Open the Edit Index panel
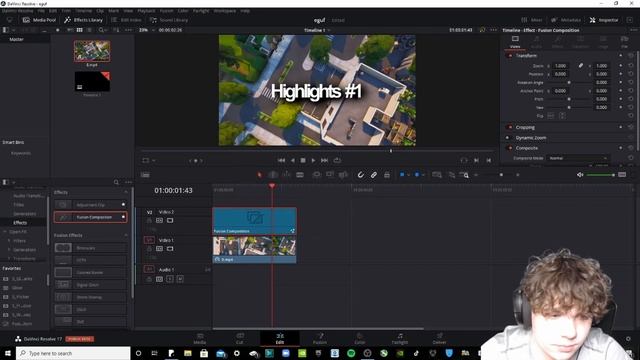Screen dimensions: 640x360 (127, 20)
